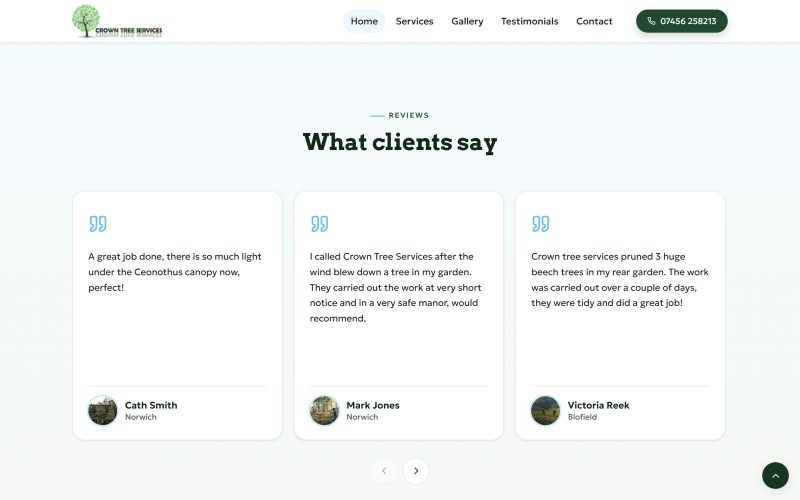Image resolution: width=800 pixels, height=500 pixels.
Task: Click the Blofield location text
Action: coord(582,417)
